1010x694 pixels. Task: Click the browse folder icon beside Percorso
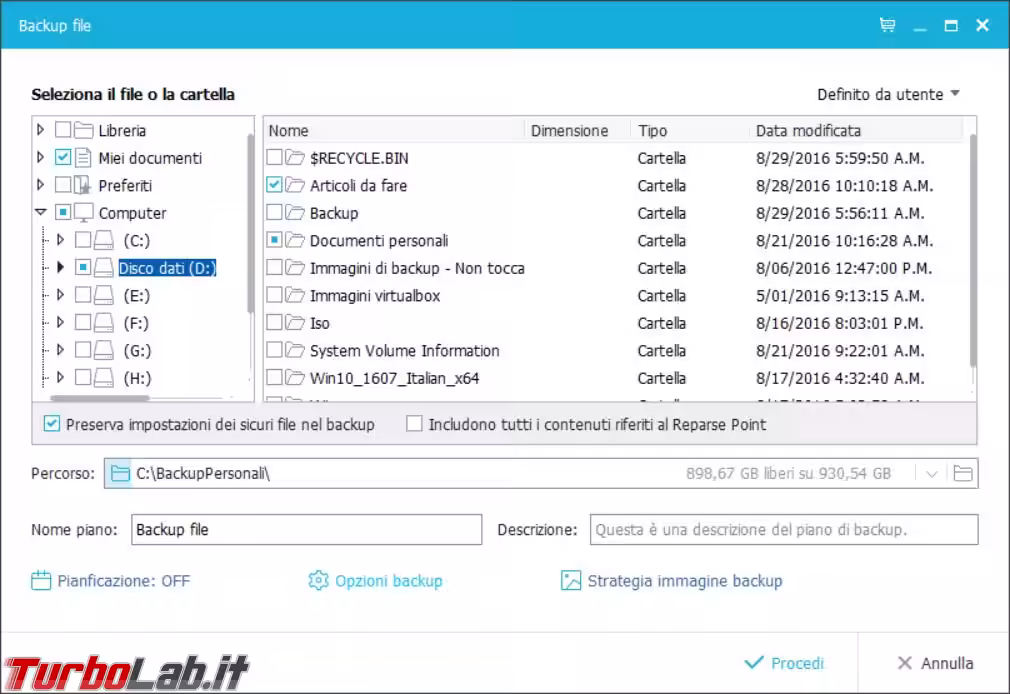(962, 474)
